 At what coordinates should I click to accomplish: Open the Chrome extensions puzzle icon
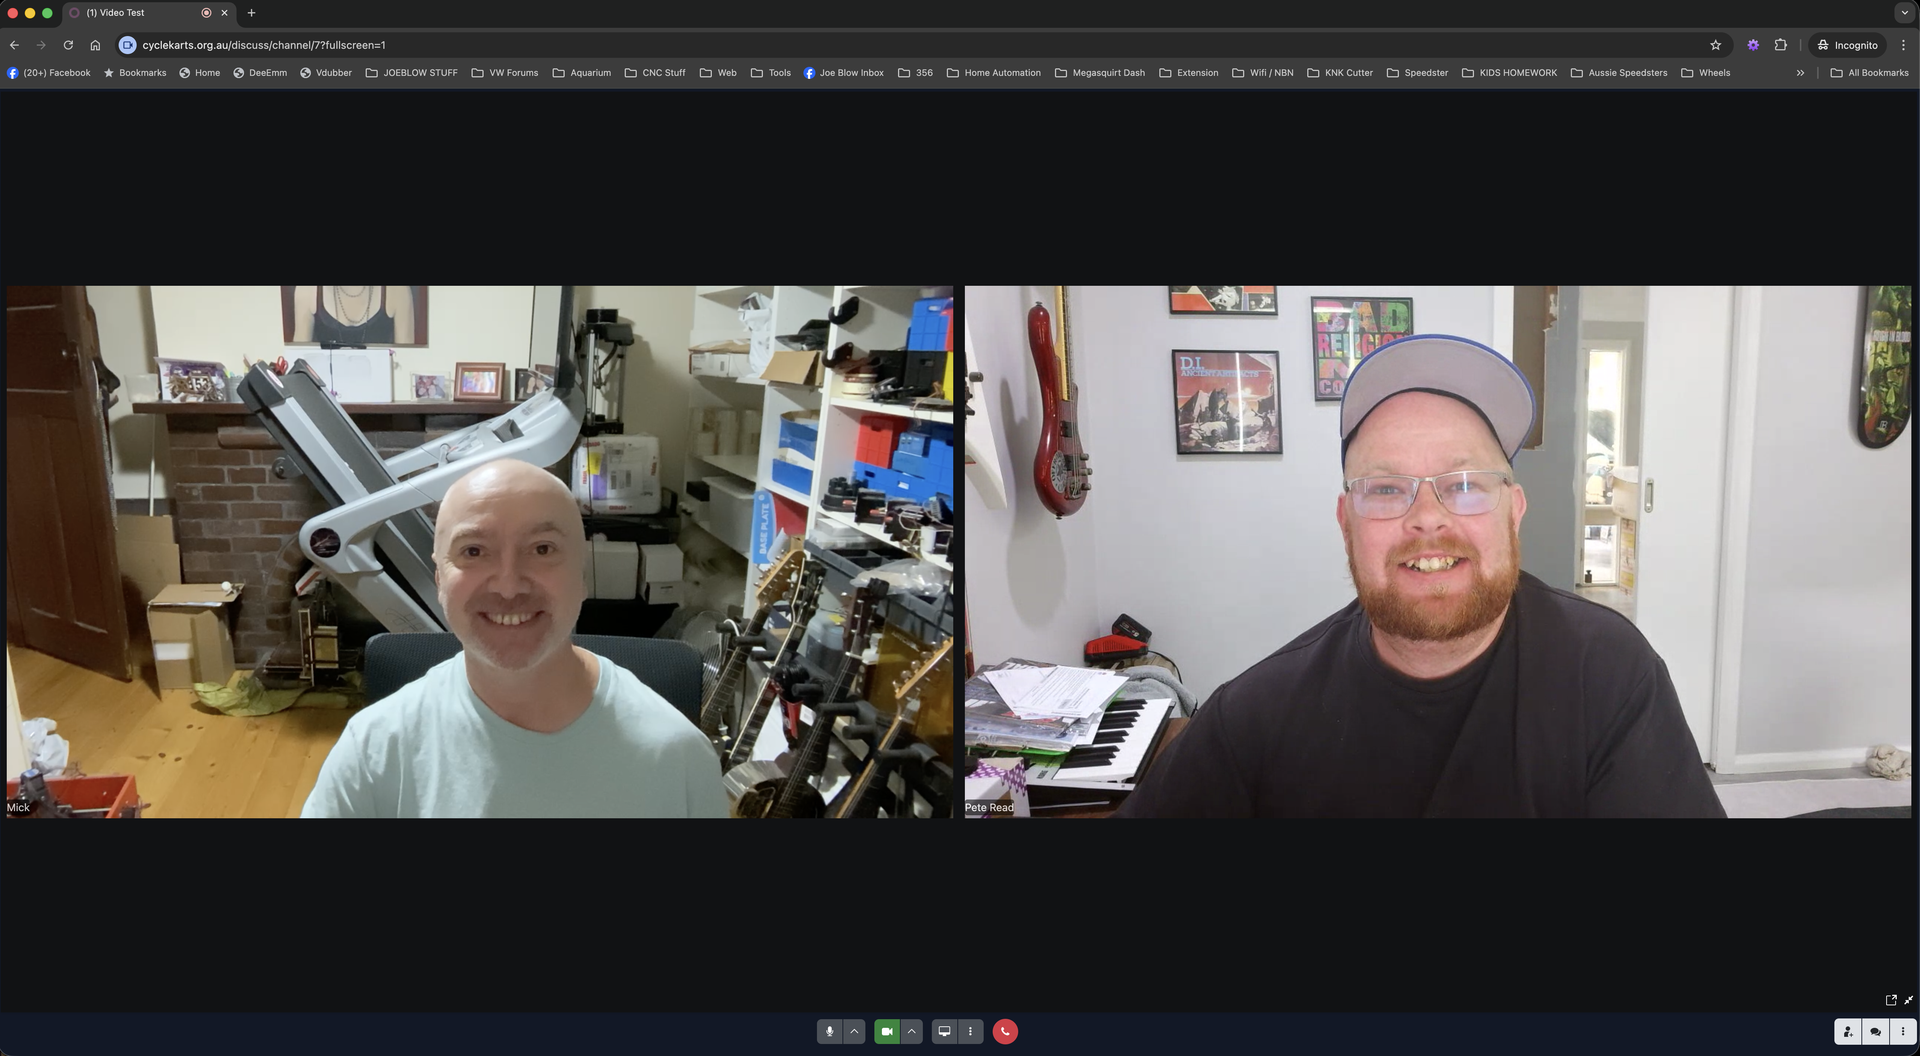click(x=1780, y=45)
